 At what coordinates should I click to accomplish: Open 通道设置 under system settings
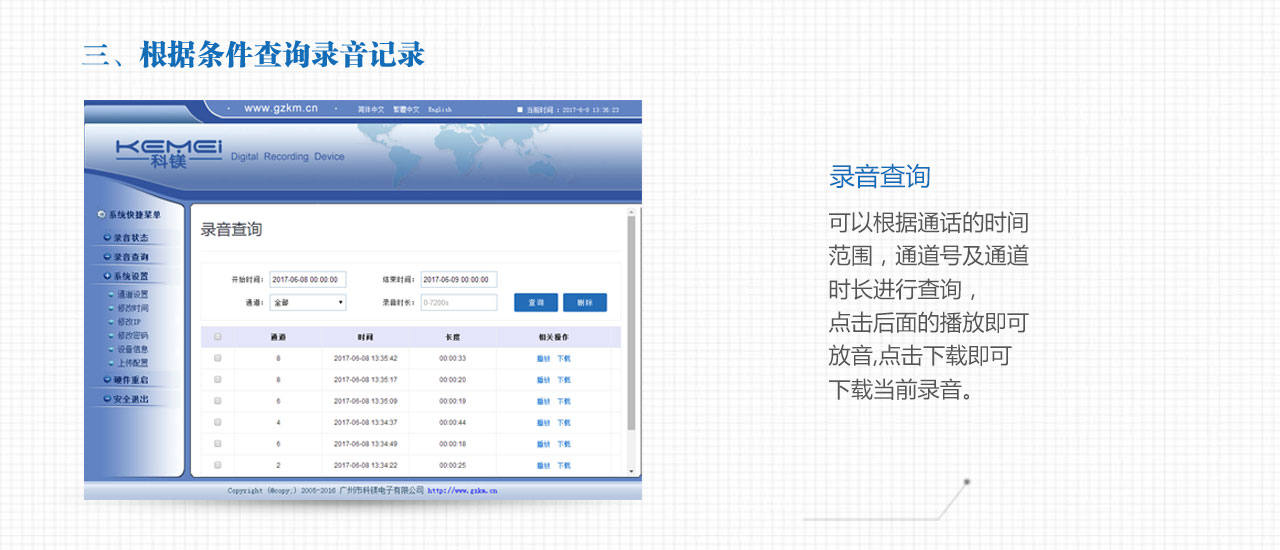(x=132, y=295)
